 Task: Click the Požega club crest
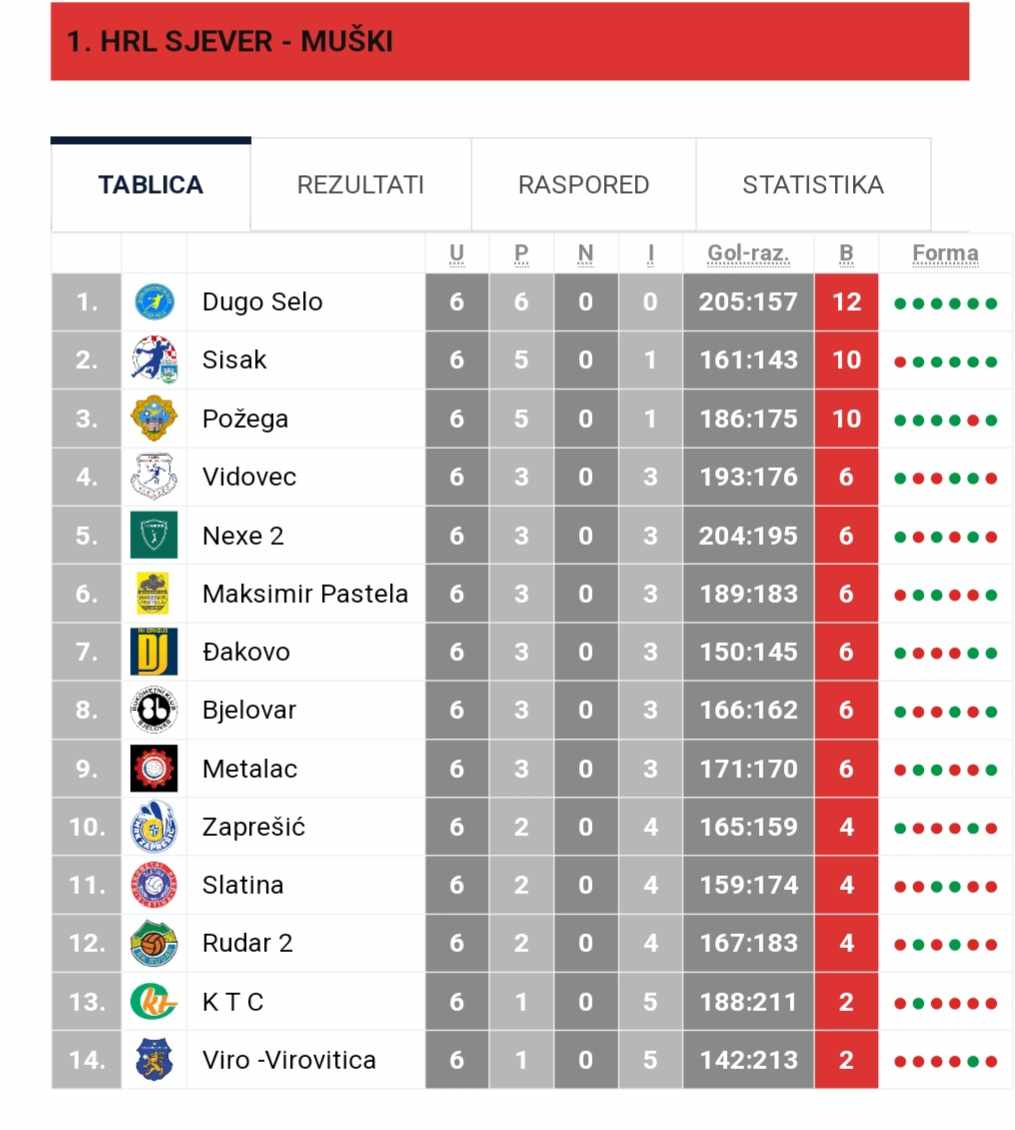coord(154,418)
